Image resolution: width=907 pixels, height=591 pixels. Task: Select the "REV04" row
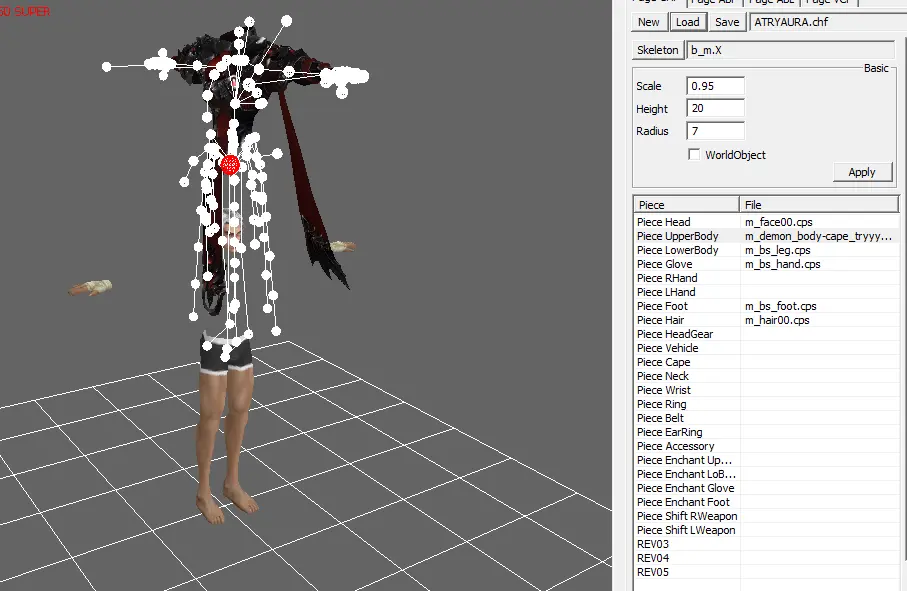(766, 558)
